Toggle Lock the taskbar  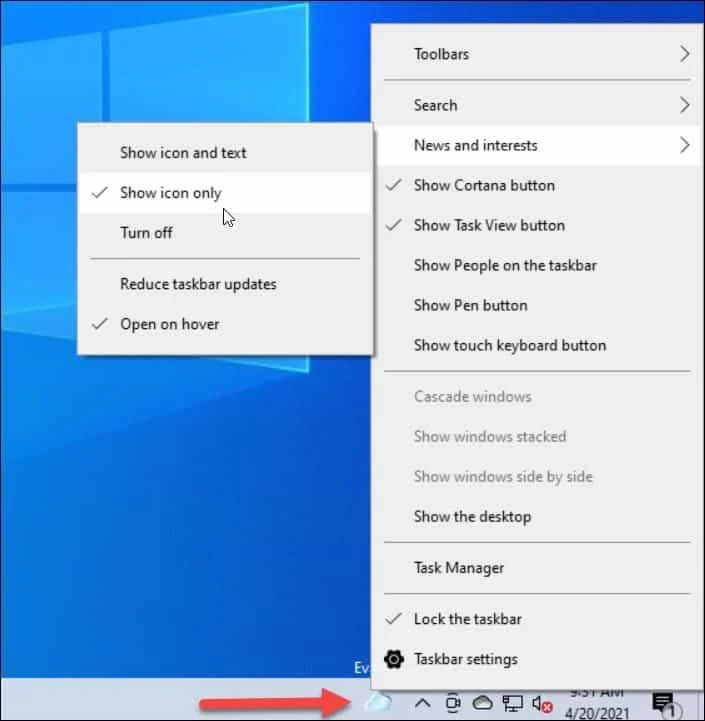537,619
